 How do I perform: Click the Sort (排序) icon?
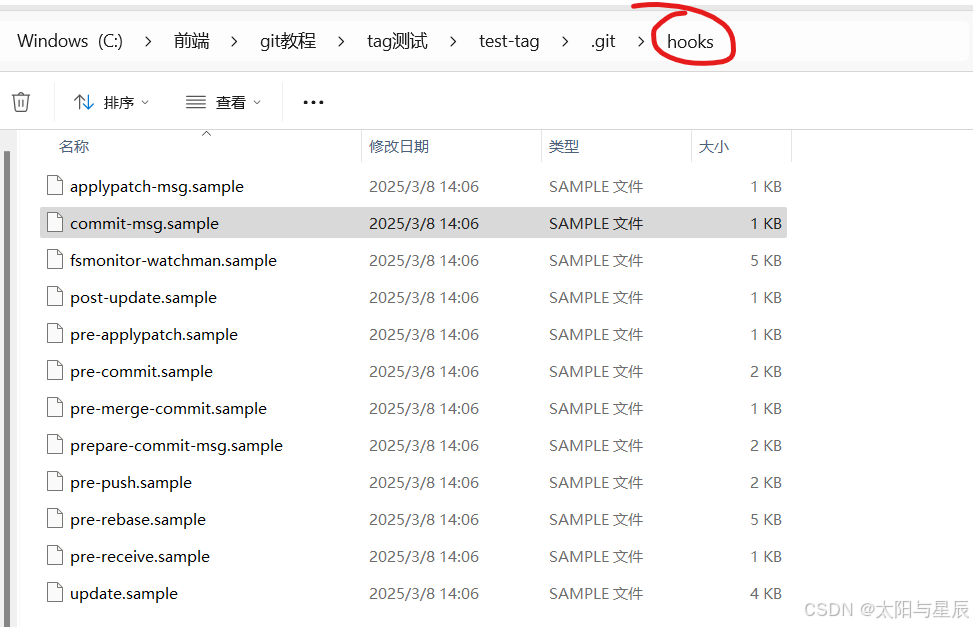point(81,101)
